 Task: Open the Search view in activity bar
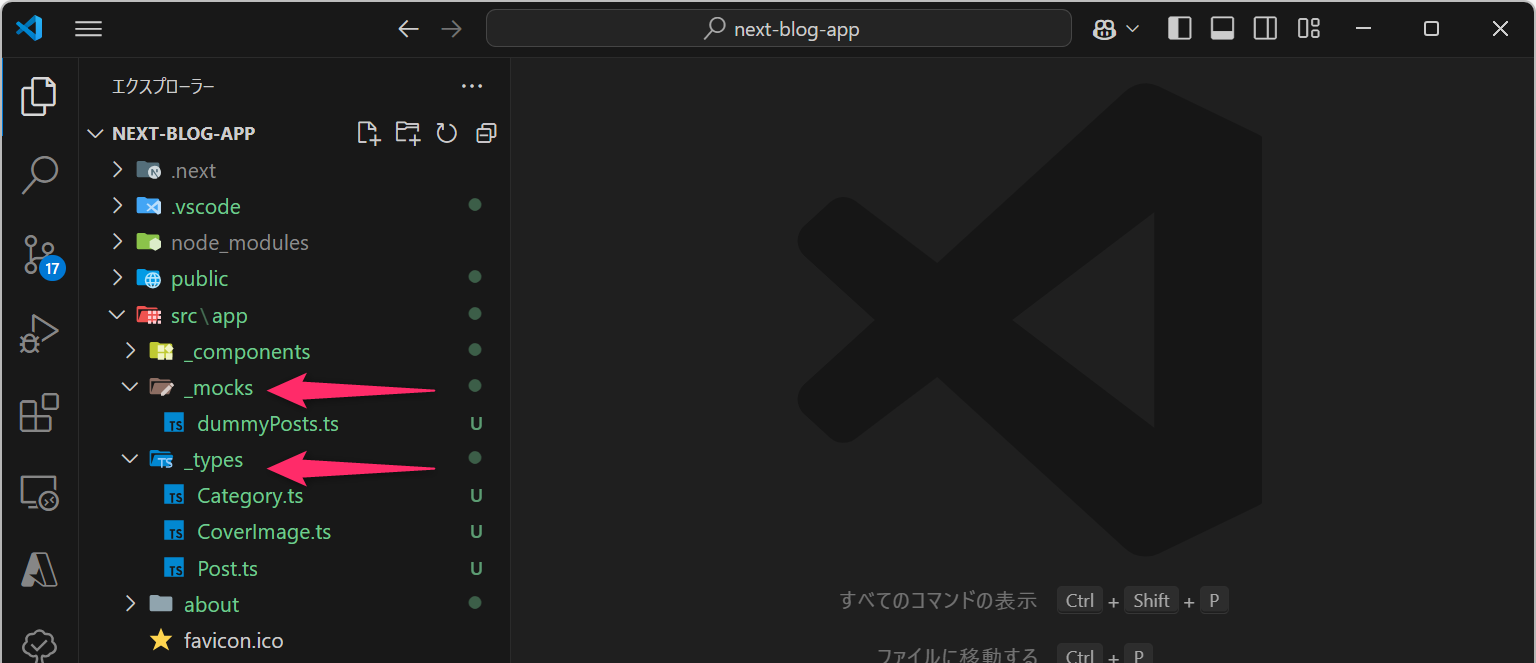[39, 175]
